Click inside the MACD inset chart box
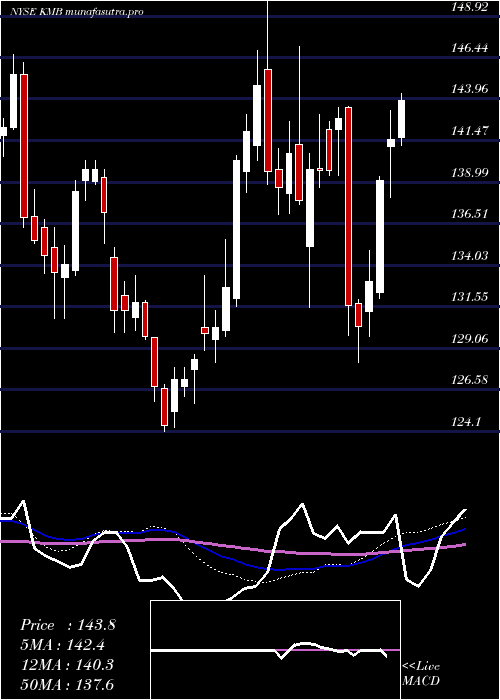500x700 pixels. point(275,650)
